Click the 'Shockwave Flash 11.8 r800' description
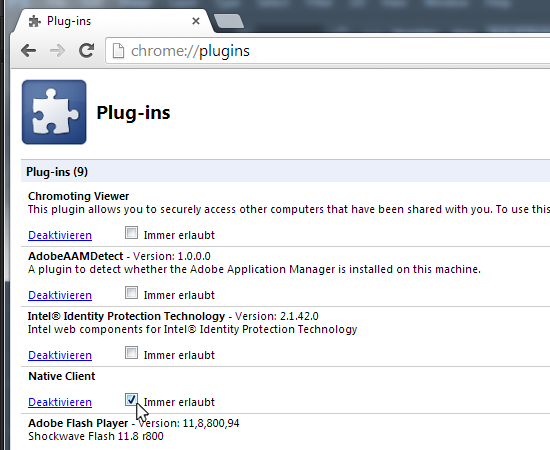This screenshot has height=450, width=550. (96, 436)
